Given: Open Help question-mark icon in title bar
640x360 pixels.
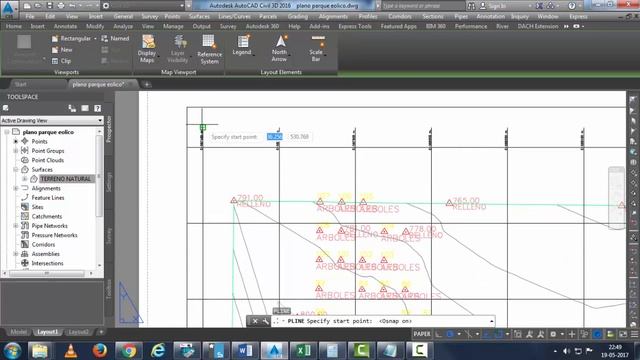Looking at the screenshot, I should click(572, 6).
